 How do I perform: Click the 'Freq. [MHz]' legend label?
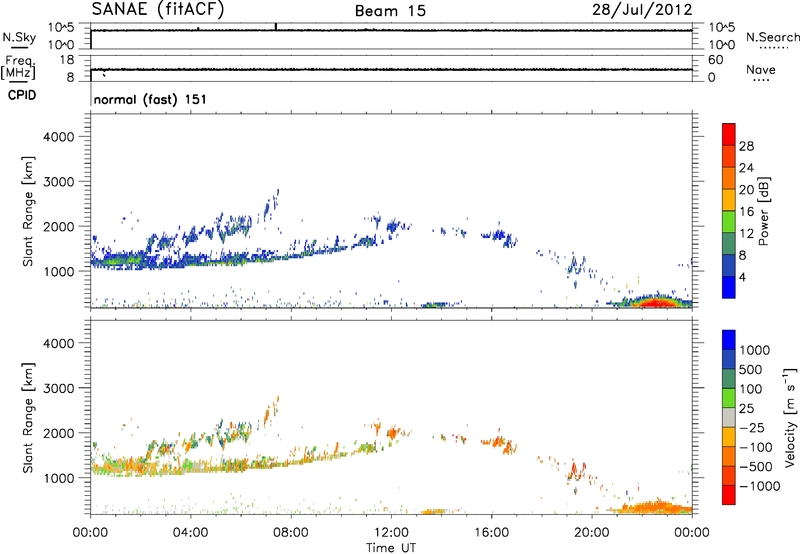(x=18, y=67)
